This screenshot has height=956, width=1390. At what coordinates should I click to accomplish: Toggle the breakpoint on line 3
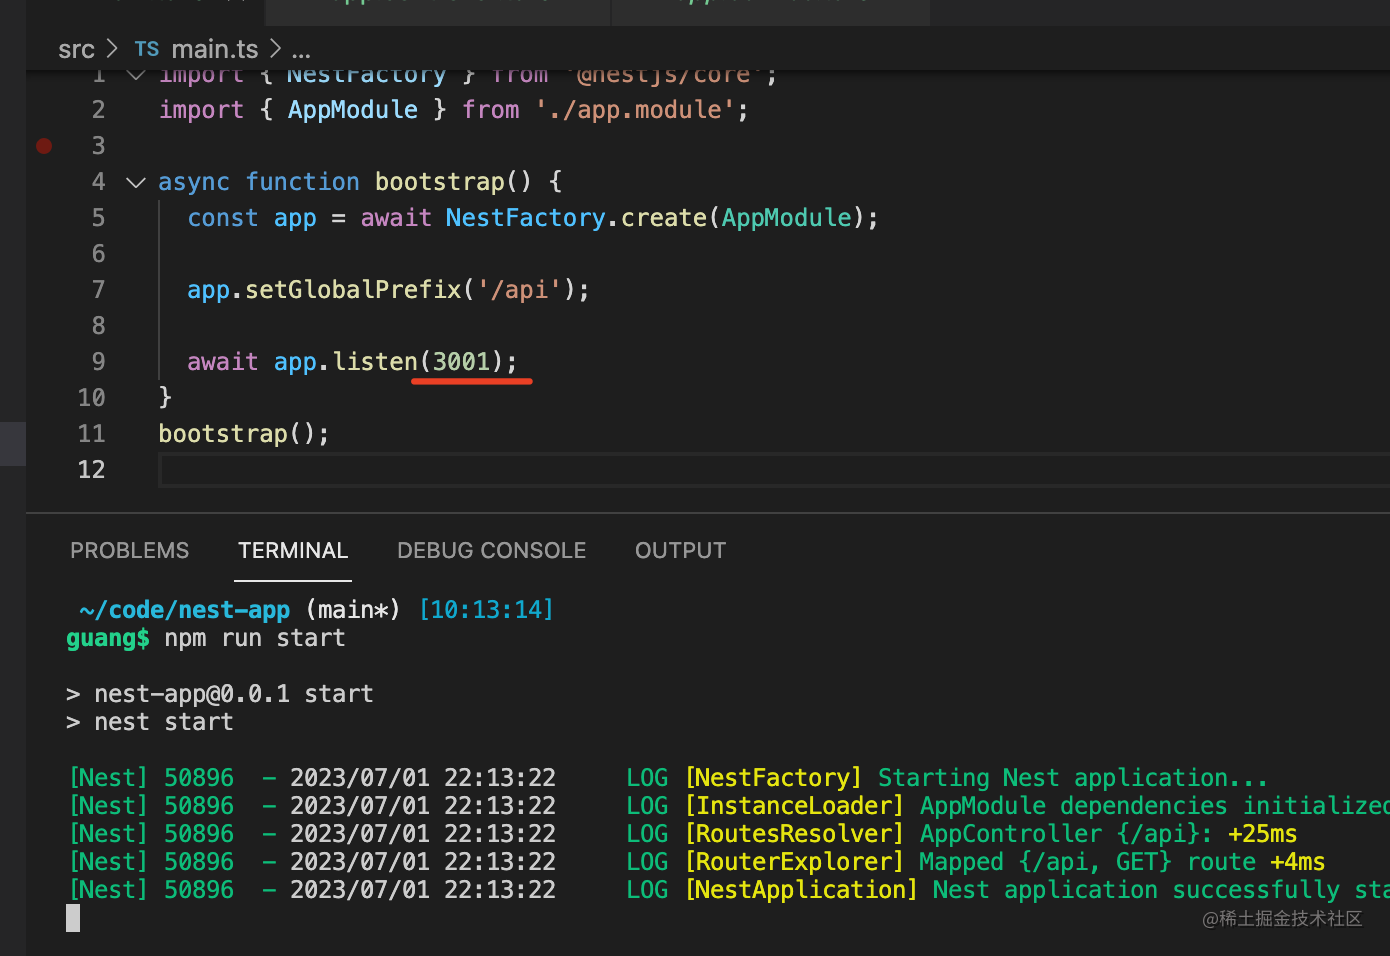44,146
